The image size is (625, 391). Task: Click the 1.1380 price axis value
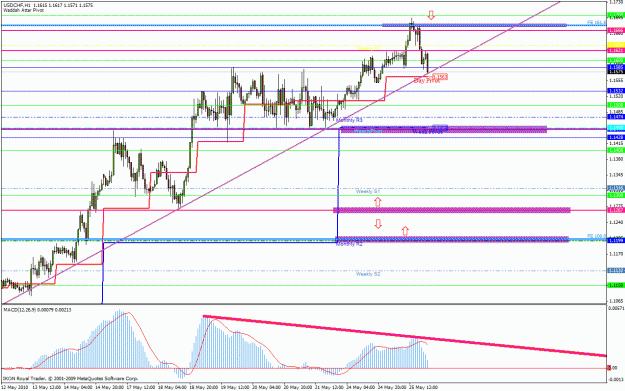616,159
